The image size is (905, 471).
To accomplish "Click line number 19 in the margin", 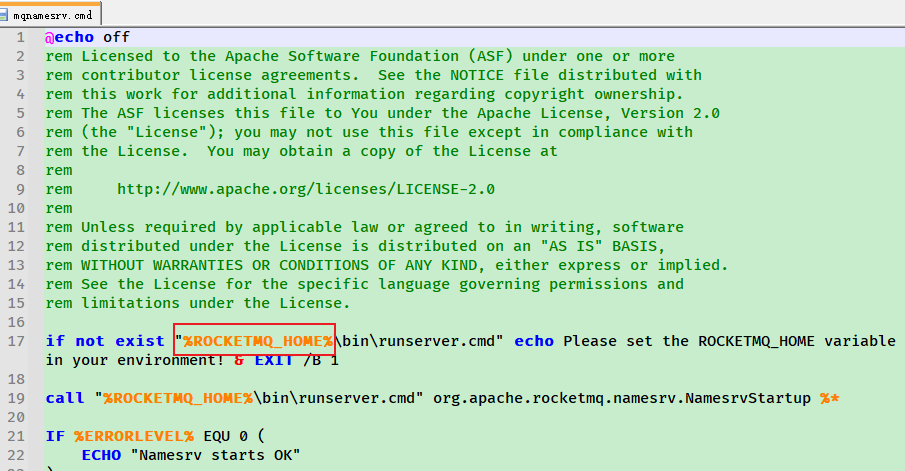I will [x=16, y=398].
